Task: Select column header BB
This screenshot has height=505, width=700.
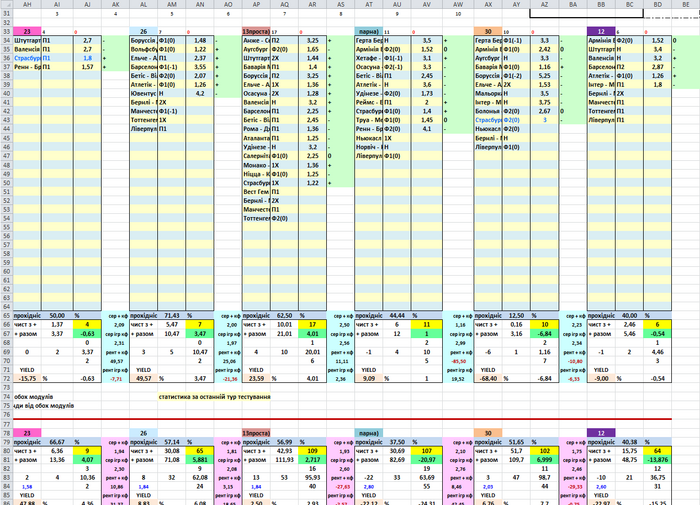Action: (601, 4)
